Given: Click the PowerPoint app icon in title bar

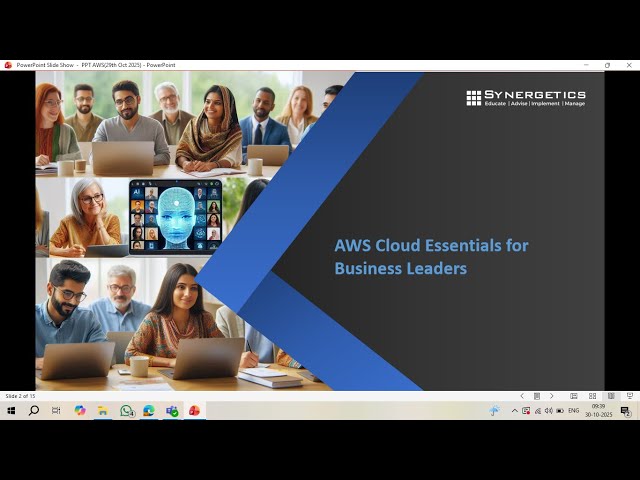Looking at the screenshot, I should (x=8, y=65).
